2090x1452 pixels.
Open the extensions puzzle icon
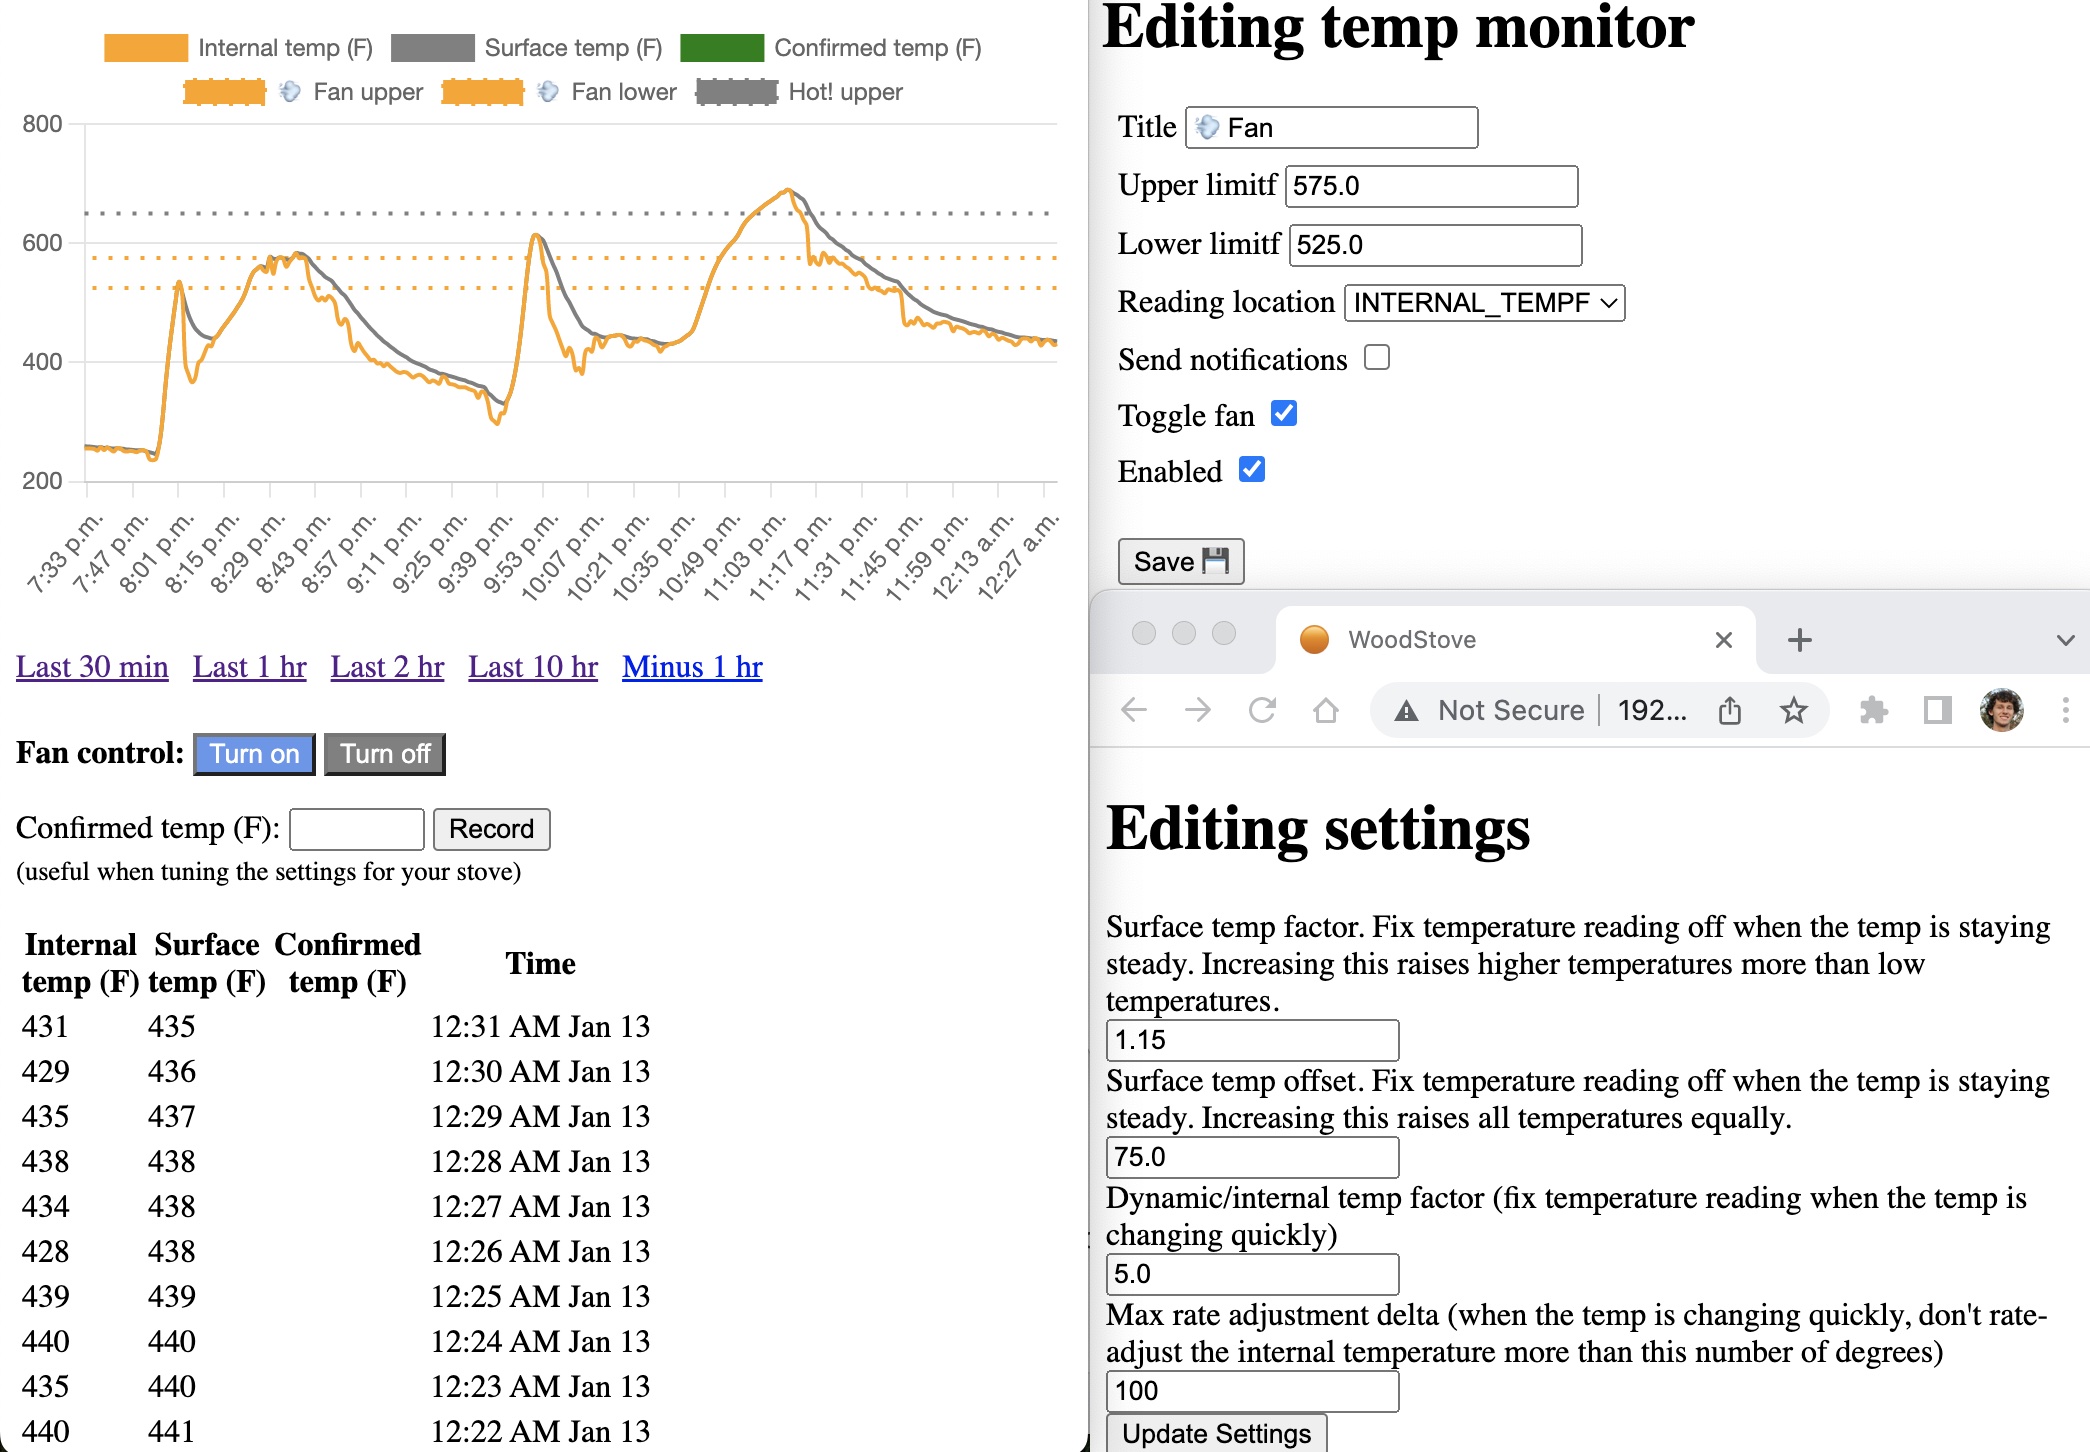[1873, 710]
